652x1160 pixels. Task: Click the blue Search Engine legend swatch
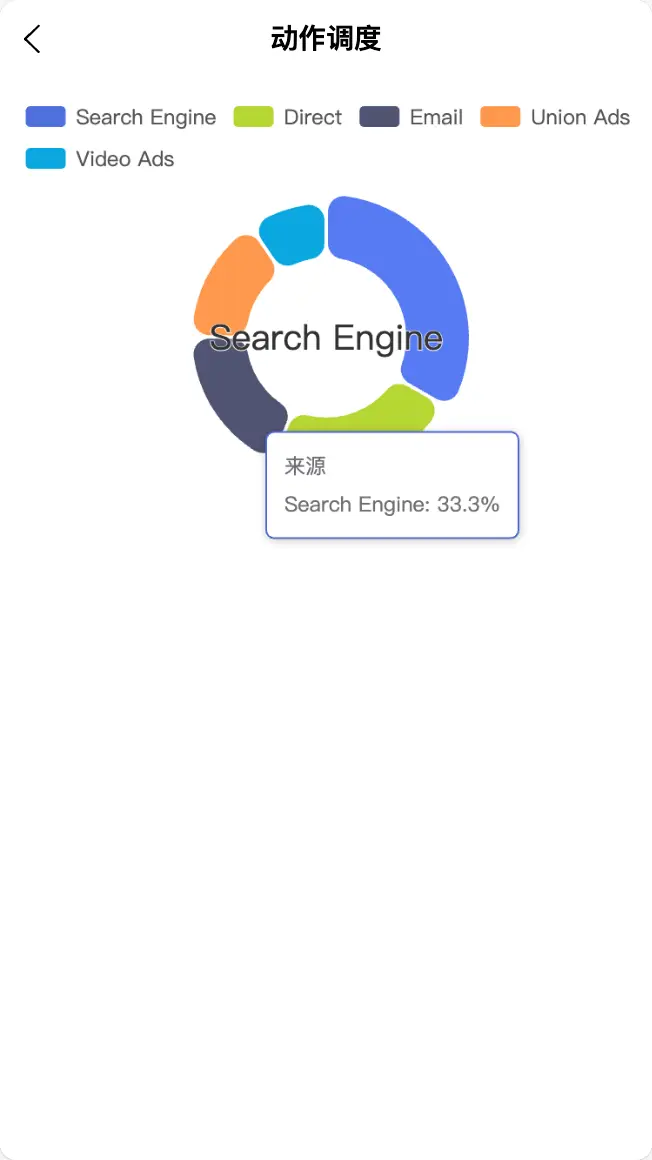pyautogui.click(x=46, y=117)
